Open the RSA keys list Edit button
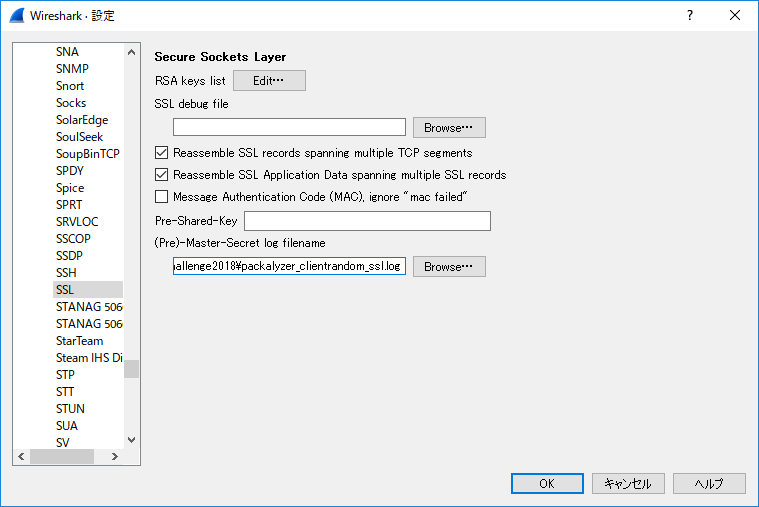Viewport: 759px width, 507px height. tap(269, 80)
